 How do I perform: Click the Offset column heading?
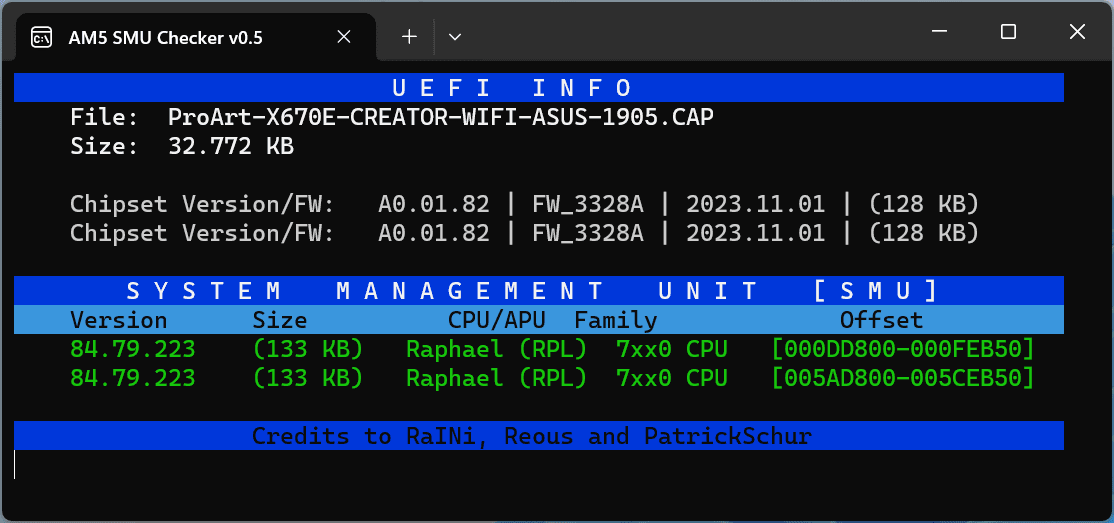881,321
